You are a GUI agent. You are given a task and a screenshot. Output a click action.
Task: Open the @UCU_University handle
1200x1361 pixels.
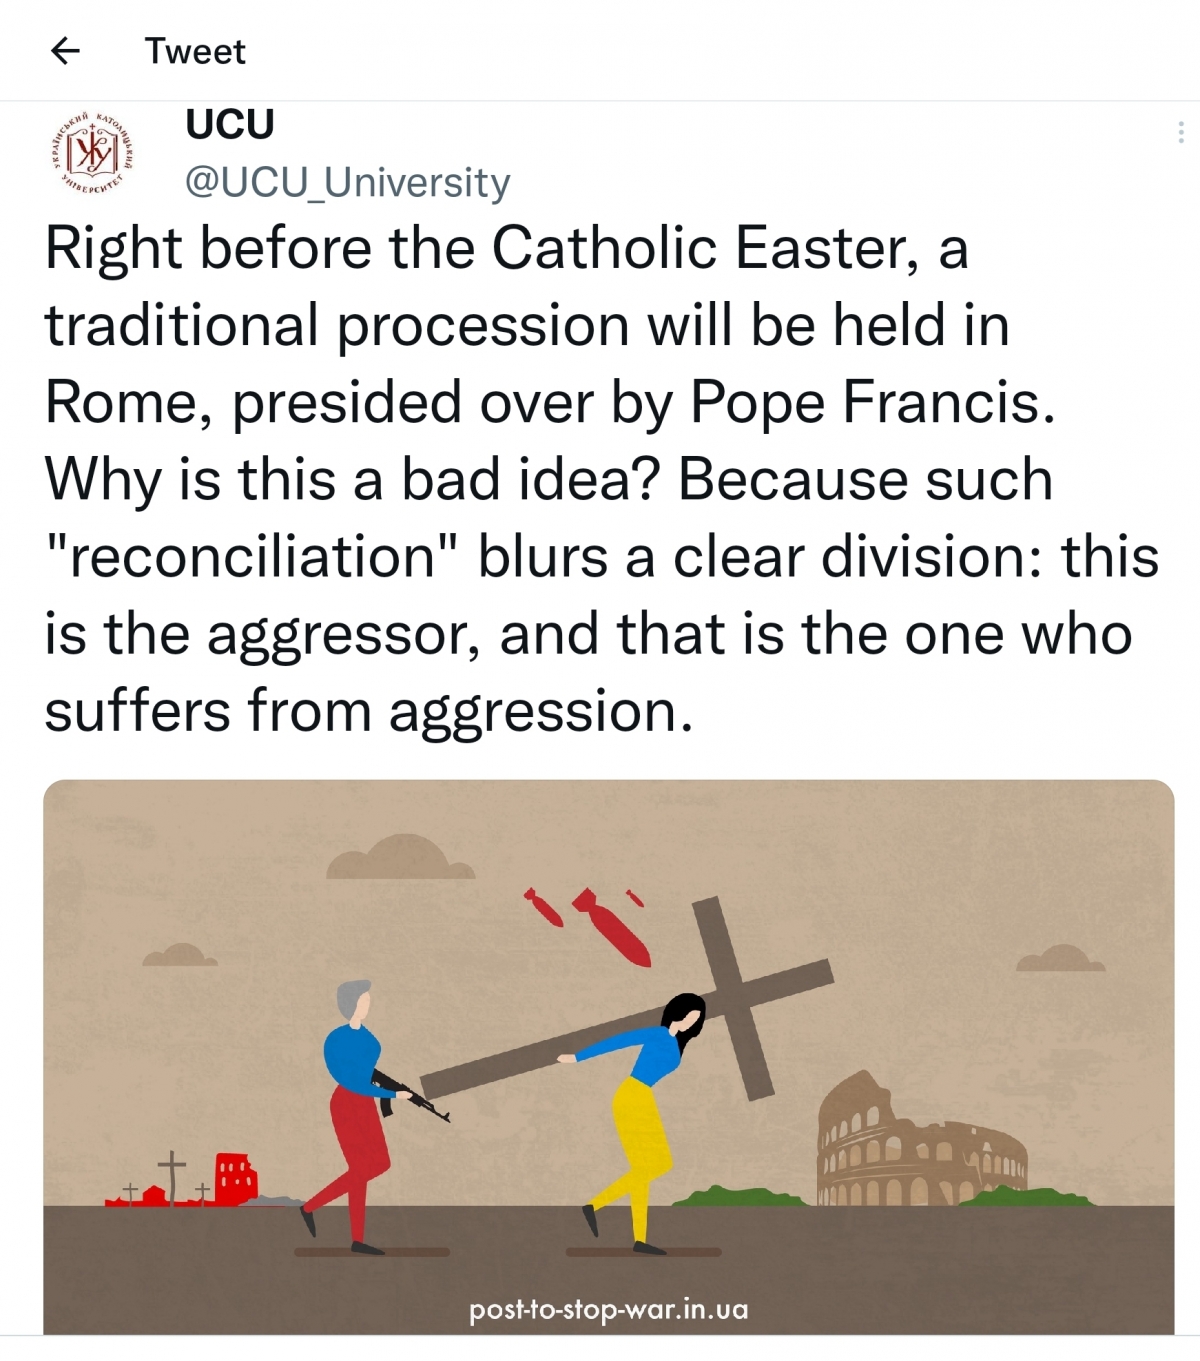coord(348,182)
